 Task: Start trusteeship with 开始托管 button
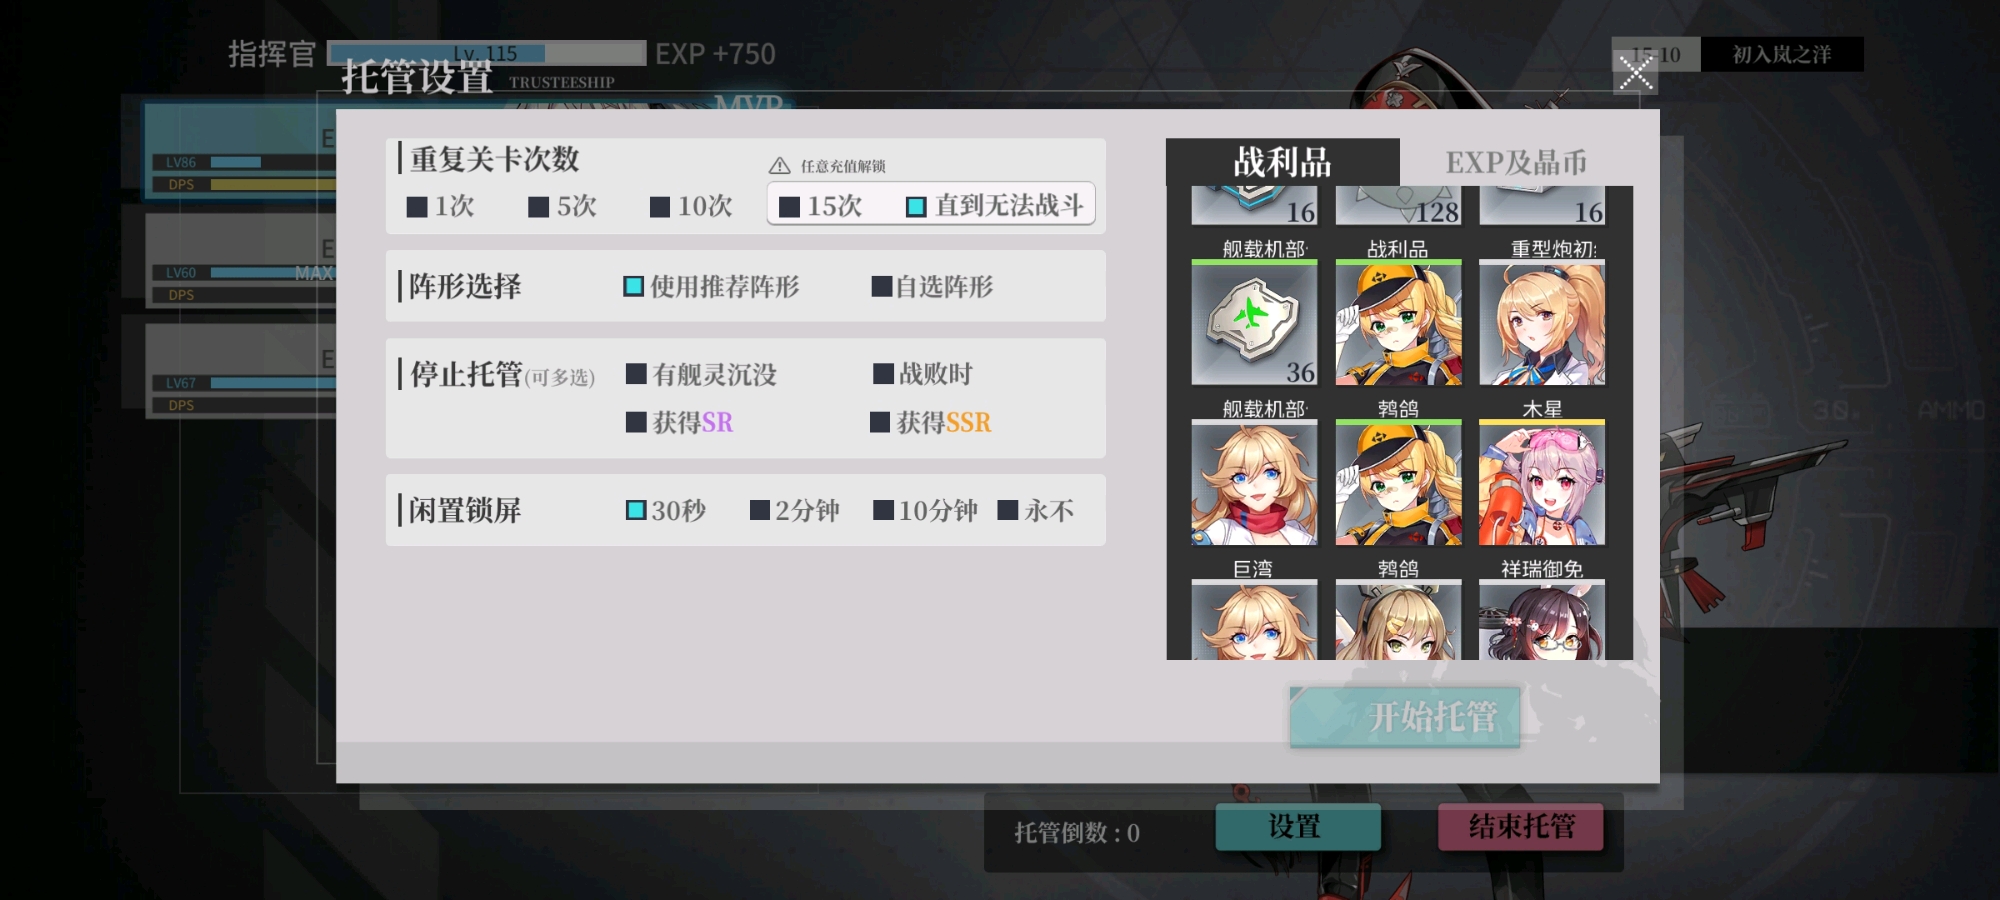pos(1405,716)
